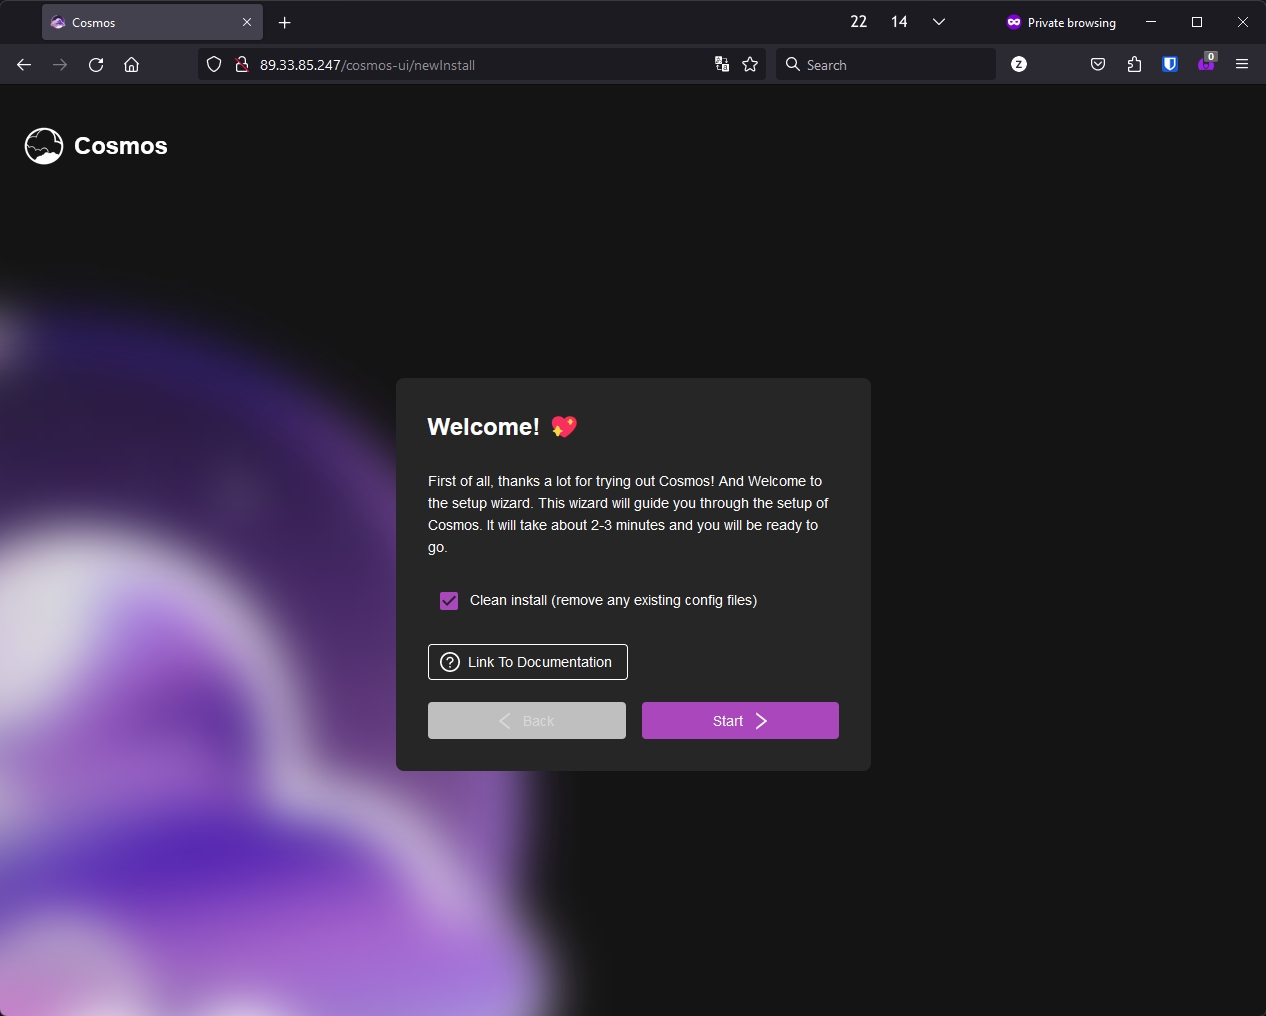Bookmark this page with the star icon
Screen dimensions: 1266x1016
(750, 65)
